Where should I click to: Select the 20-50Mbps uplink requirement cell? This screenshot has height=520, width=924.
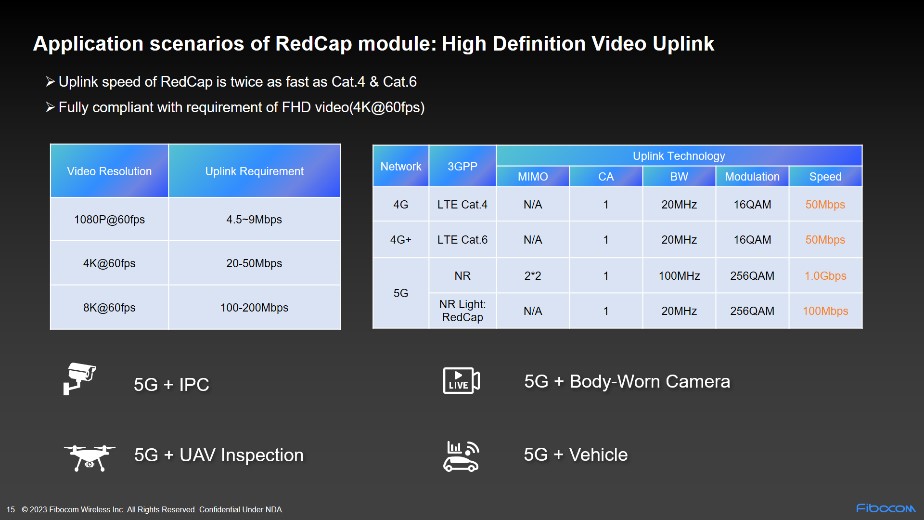click(254, 263)
